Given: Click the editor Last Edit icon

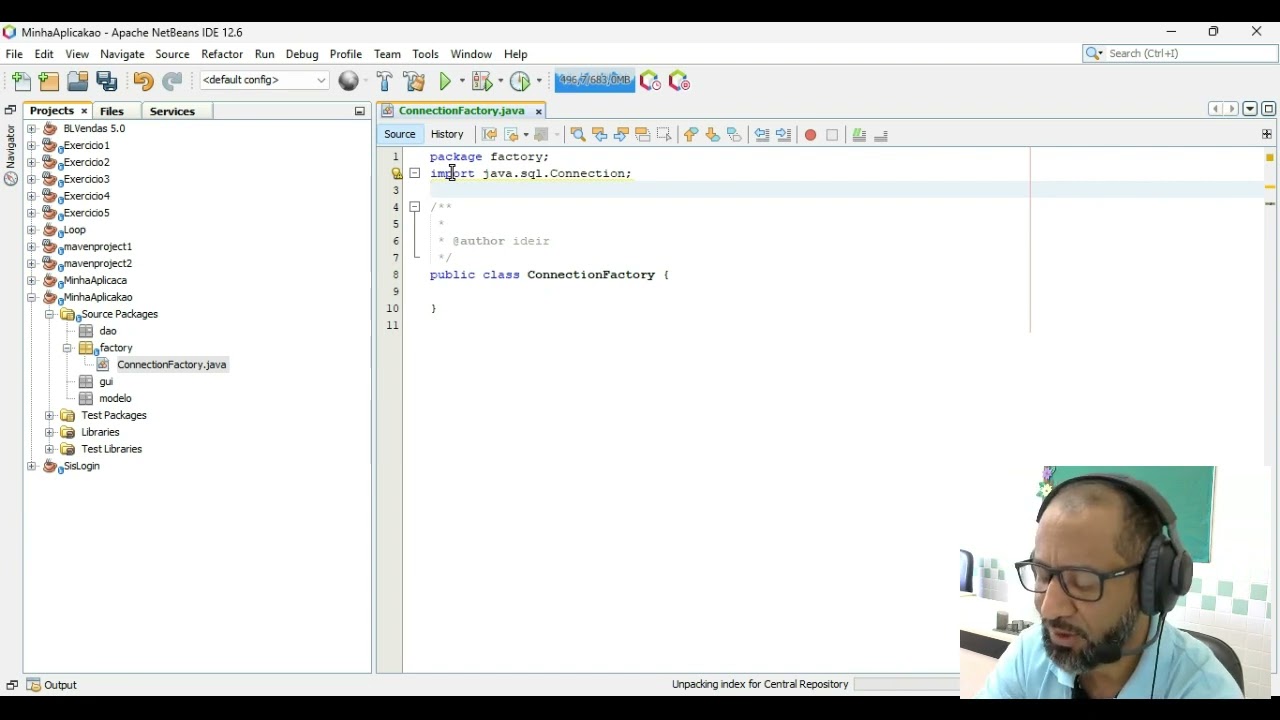Looking at the screenshot, I should pos(489,135).
